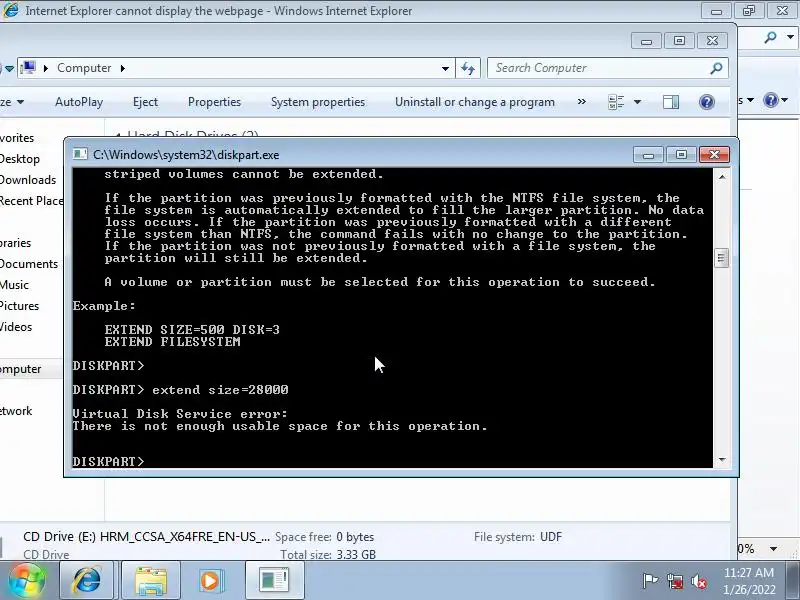
Task: Click Eject in Explorer toolbar
Action: pos(145,102)
